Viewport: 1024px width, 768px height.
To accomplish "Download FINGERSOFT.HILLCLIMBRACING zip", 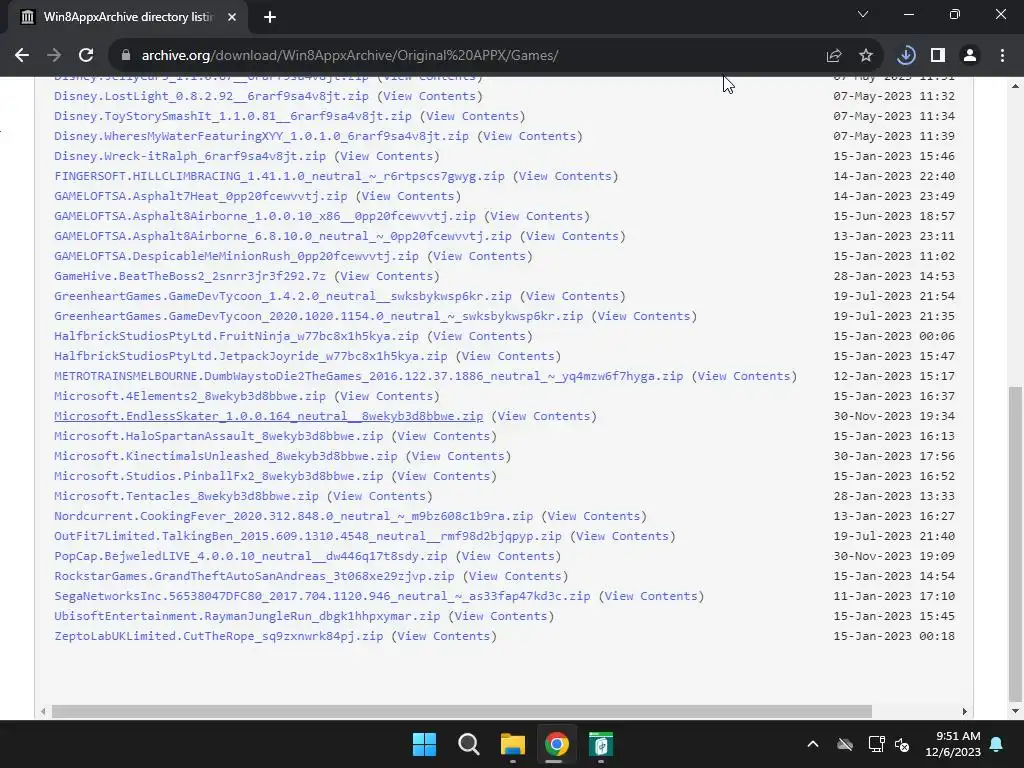I will pyautogui.click(x=279, y=176).
